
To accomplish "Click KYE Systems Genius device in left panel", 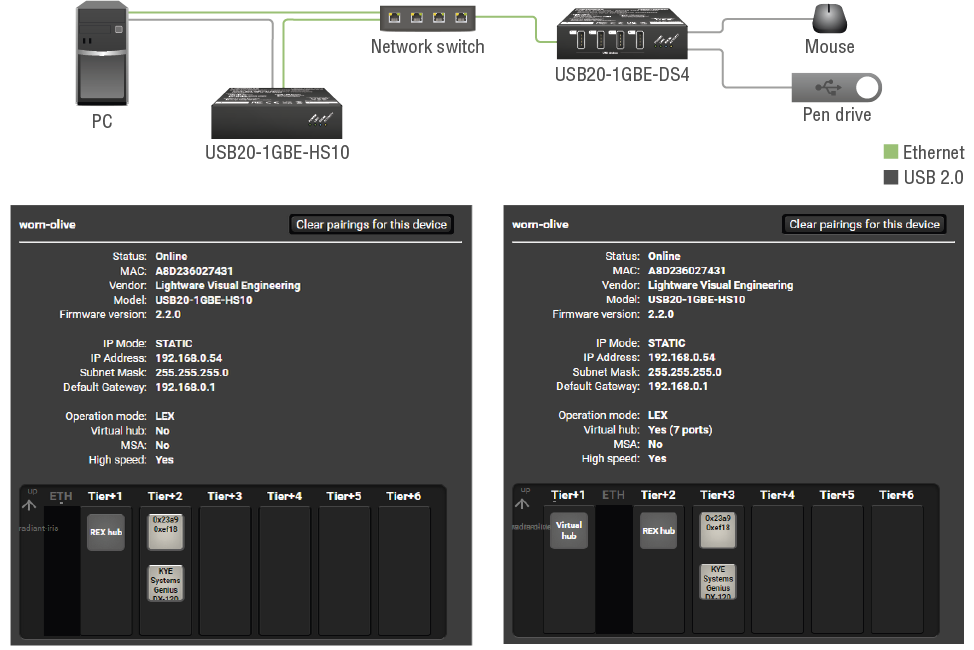I will pos(165,582).
